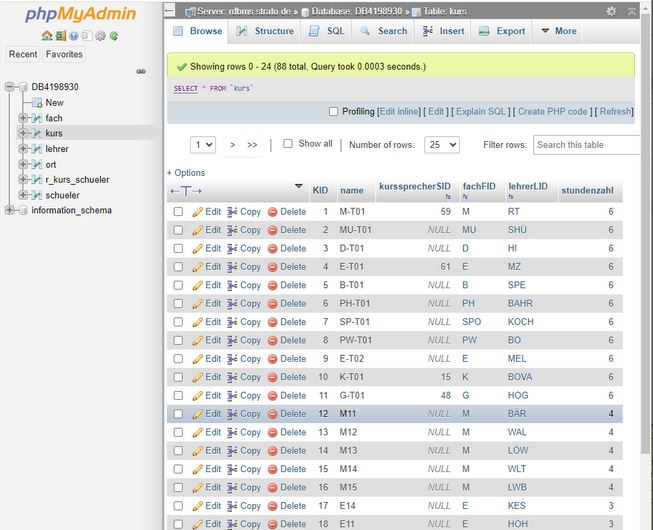Image resolution: width=653 pixels, height=530 pixels.
Task: Open navigation panel settings gear icon
Action: click(x=100, y=36)
